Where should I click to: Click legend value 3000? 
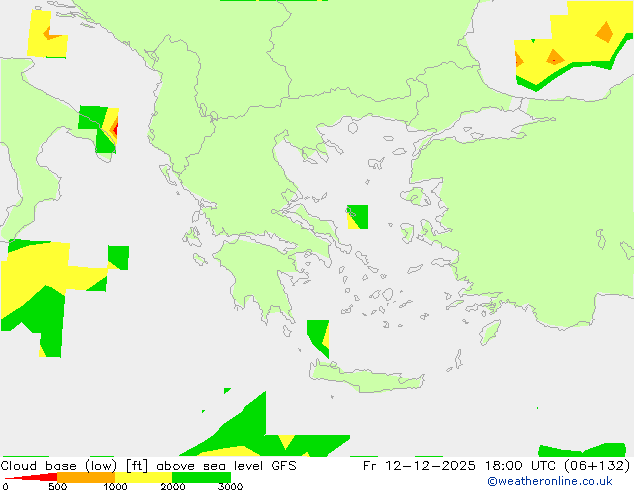click(230, 486)
